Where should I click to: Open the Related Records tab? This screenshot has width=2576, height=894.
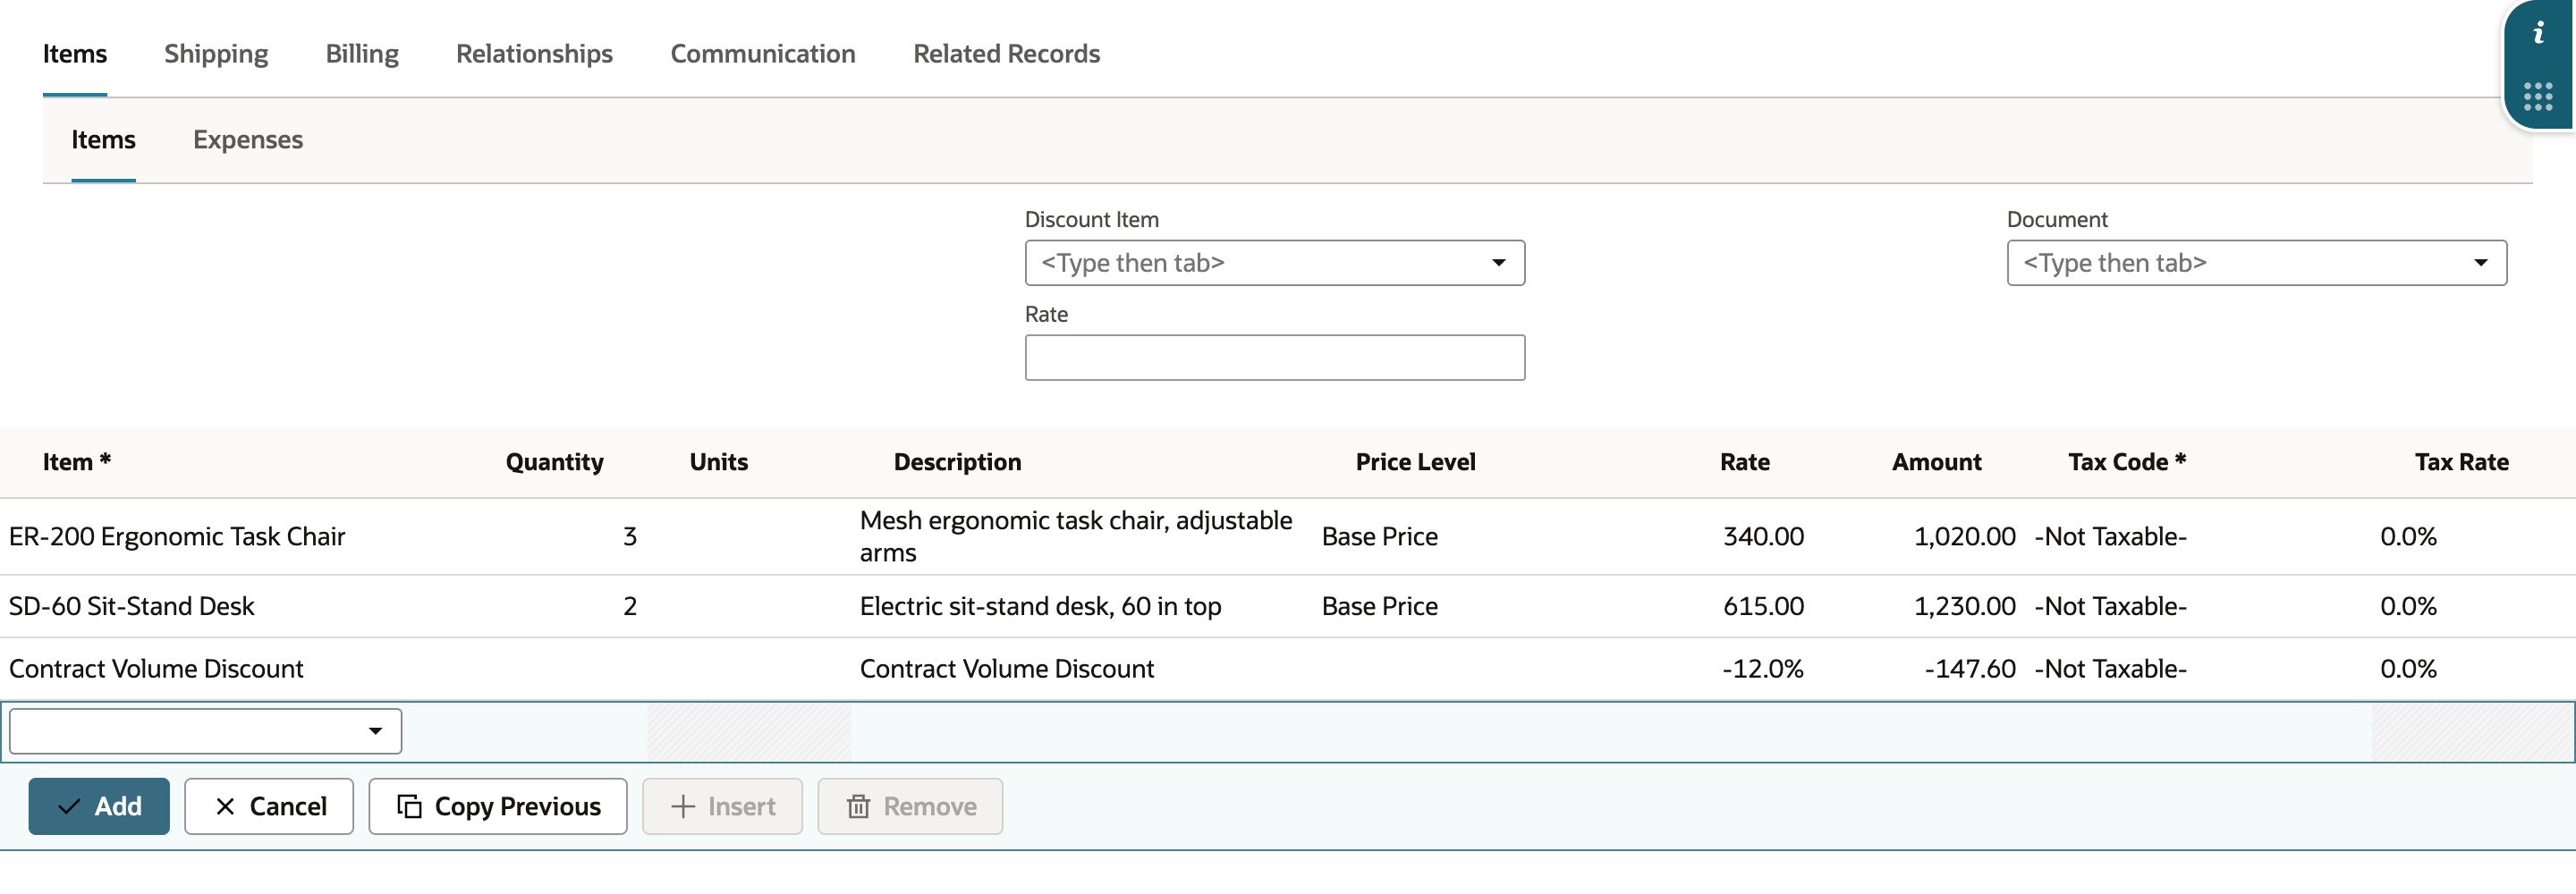pos(1006,54)
